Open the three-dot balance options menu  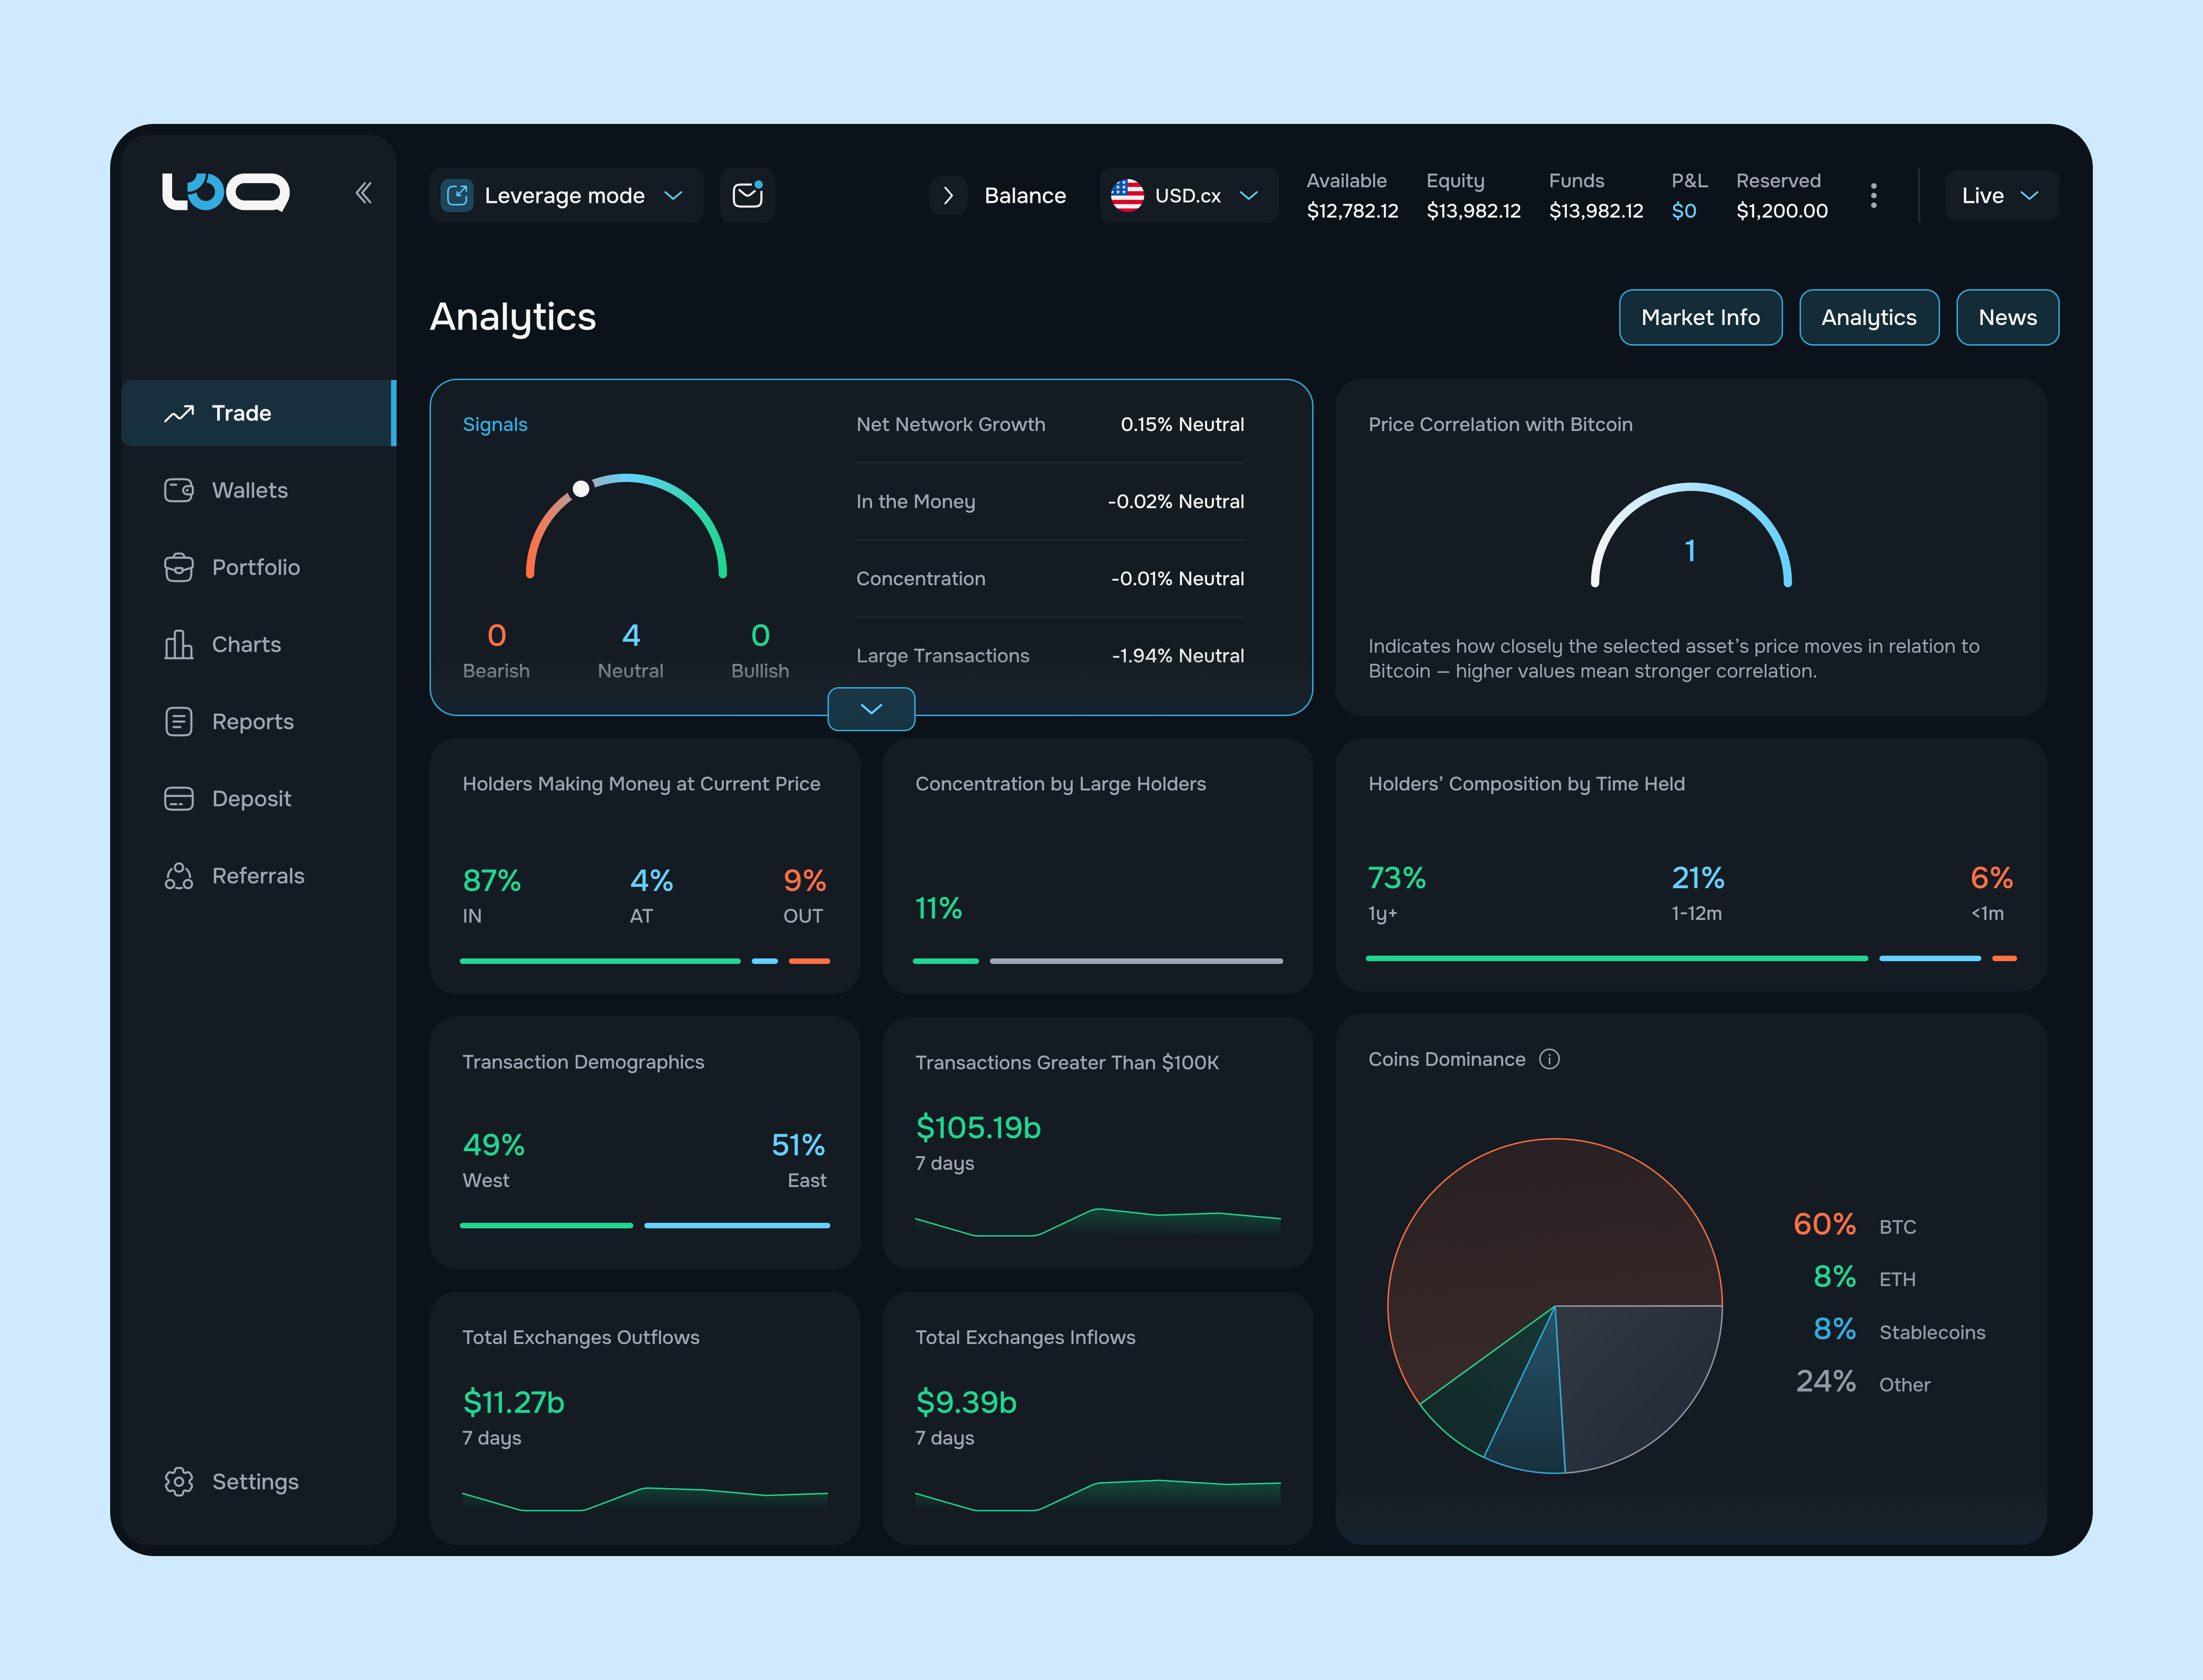(x=1873, y=195)
